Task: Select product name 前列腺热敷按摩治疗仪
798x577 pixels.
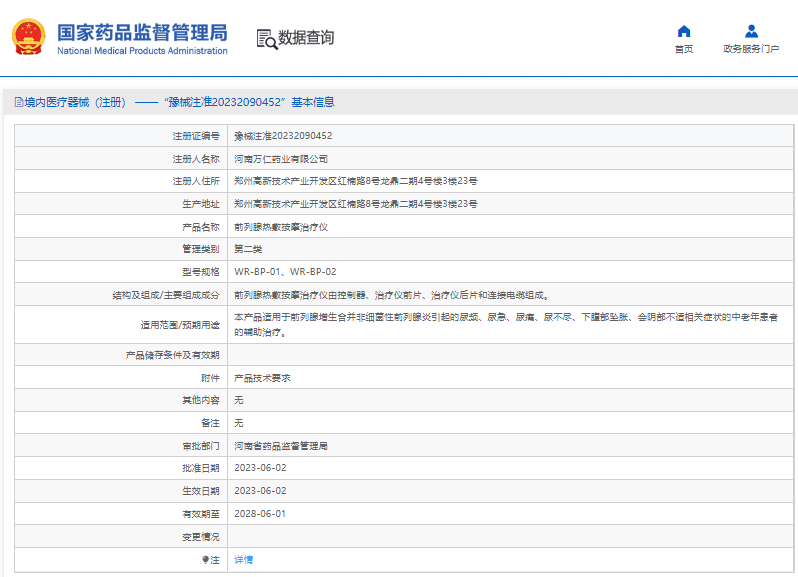Action: [x=281, y=227]
